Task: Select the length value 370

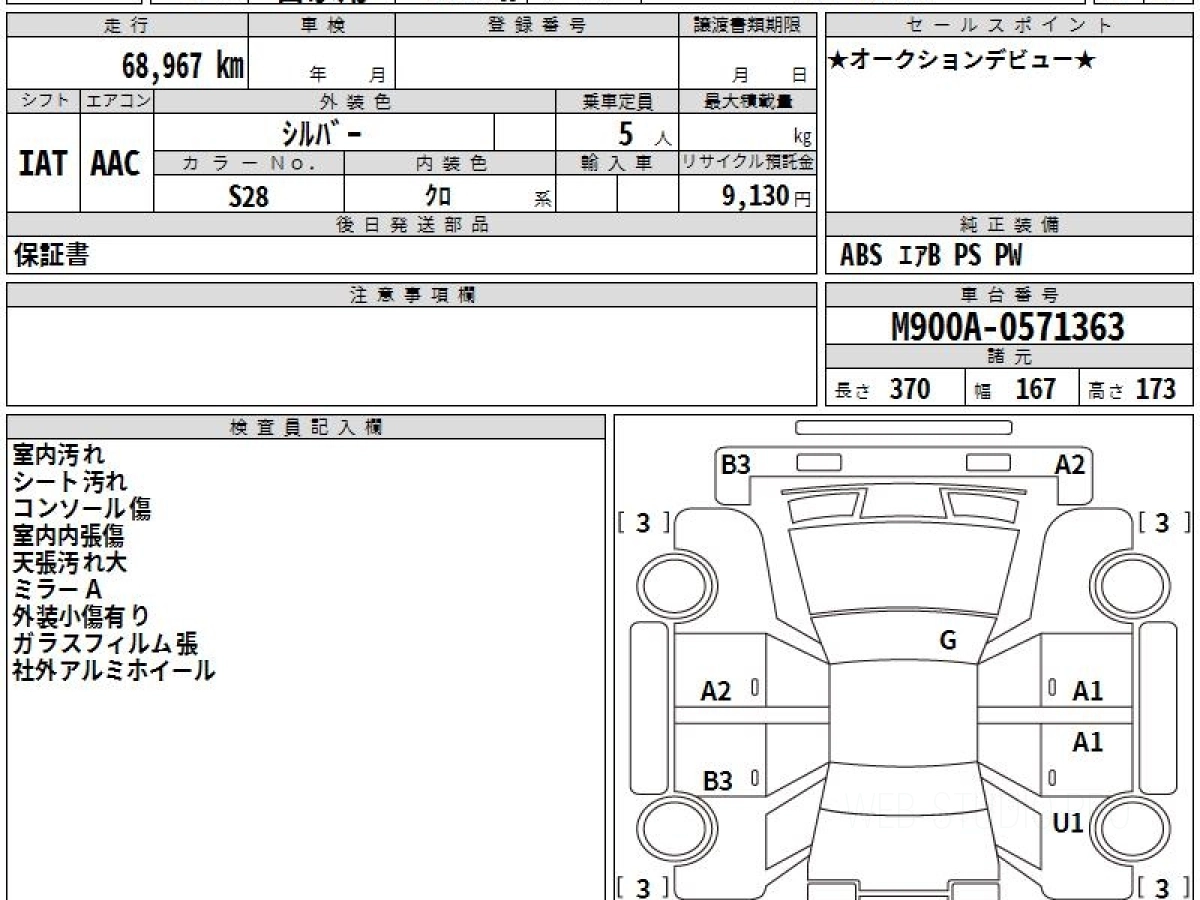Action: coord(910,389)
